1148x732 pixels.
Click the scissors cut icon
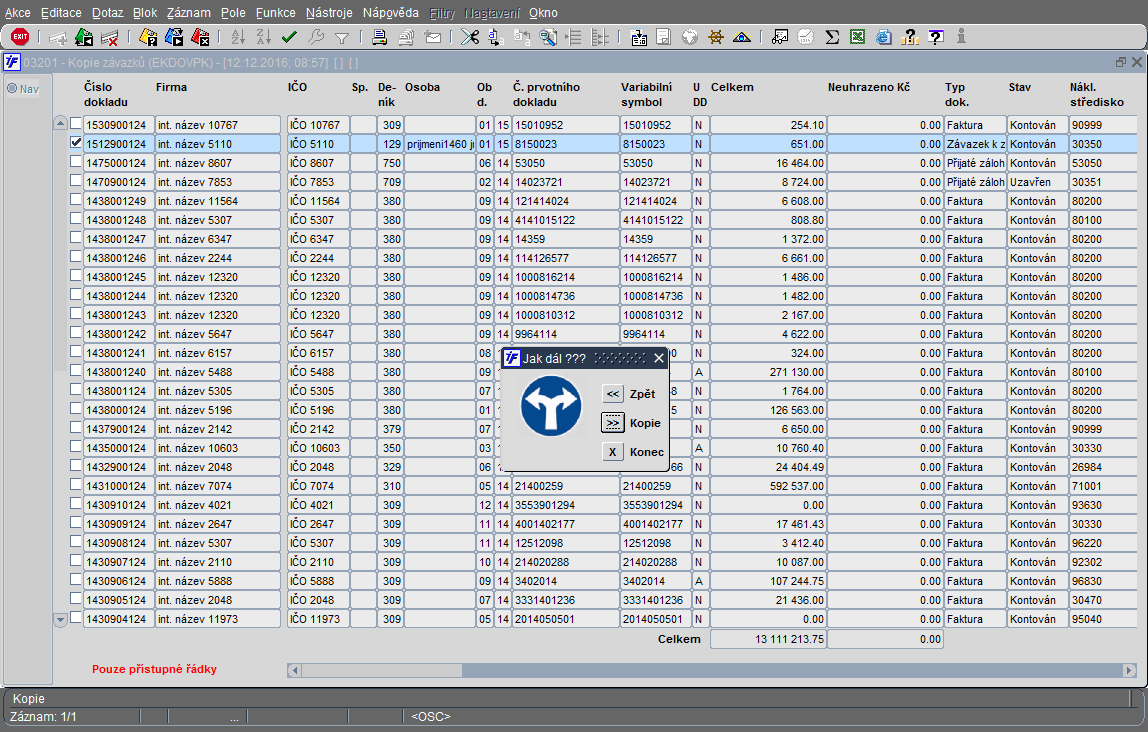pos(469,37)
